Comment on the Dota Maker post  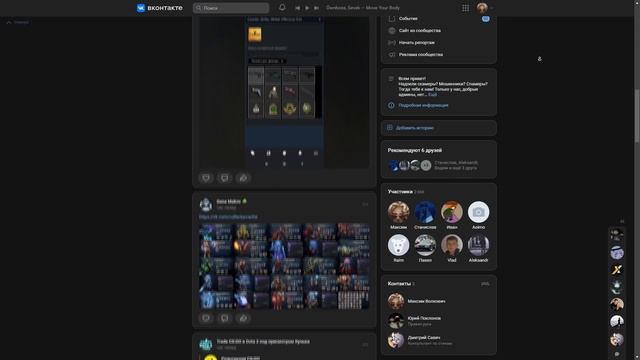point(224,318)
